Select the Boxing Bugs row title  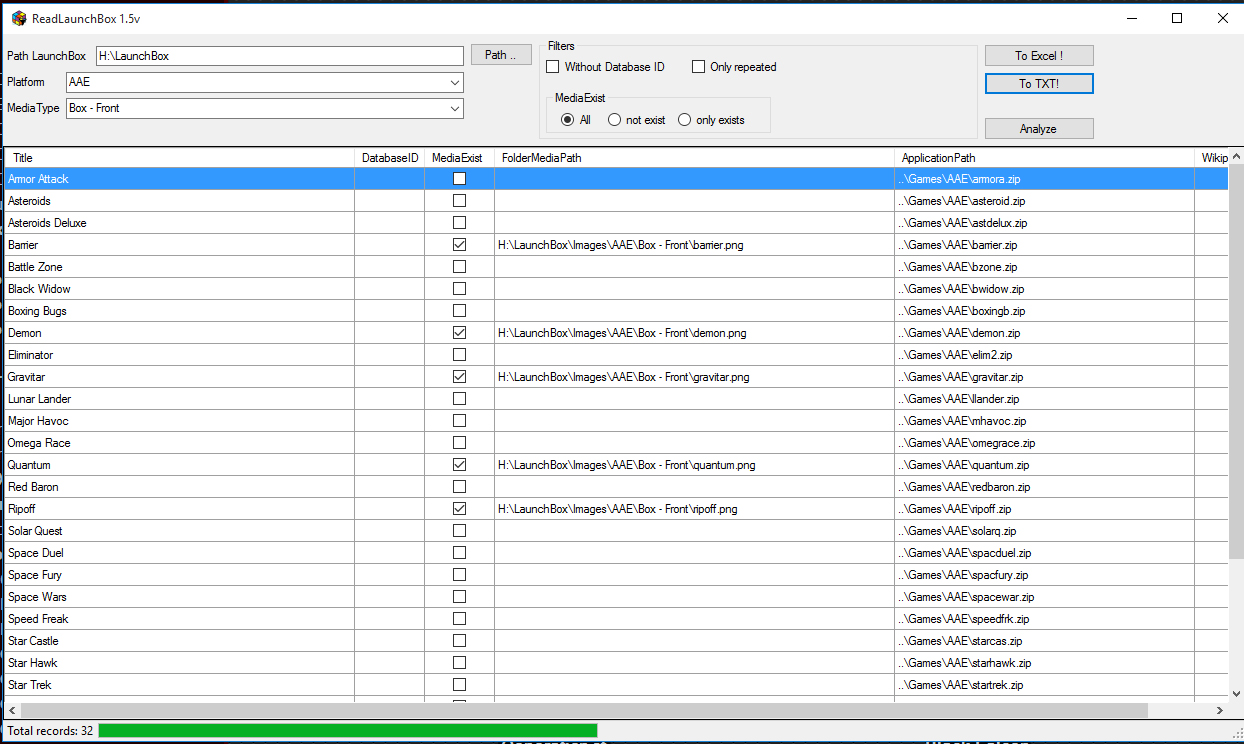[37, 311]
